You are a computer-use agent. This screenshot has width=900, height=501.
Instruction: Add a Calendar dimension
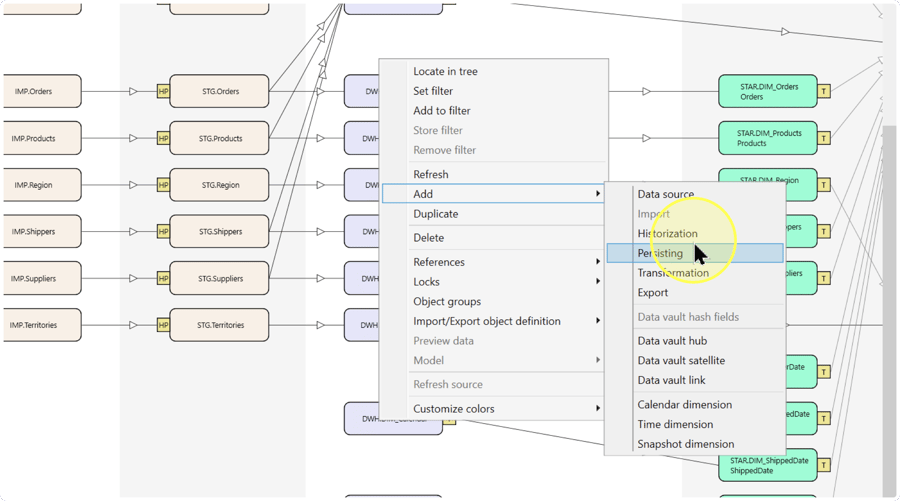pyautogui.click(x=695, y=405)
